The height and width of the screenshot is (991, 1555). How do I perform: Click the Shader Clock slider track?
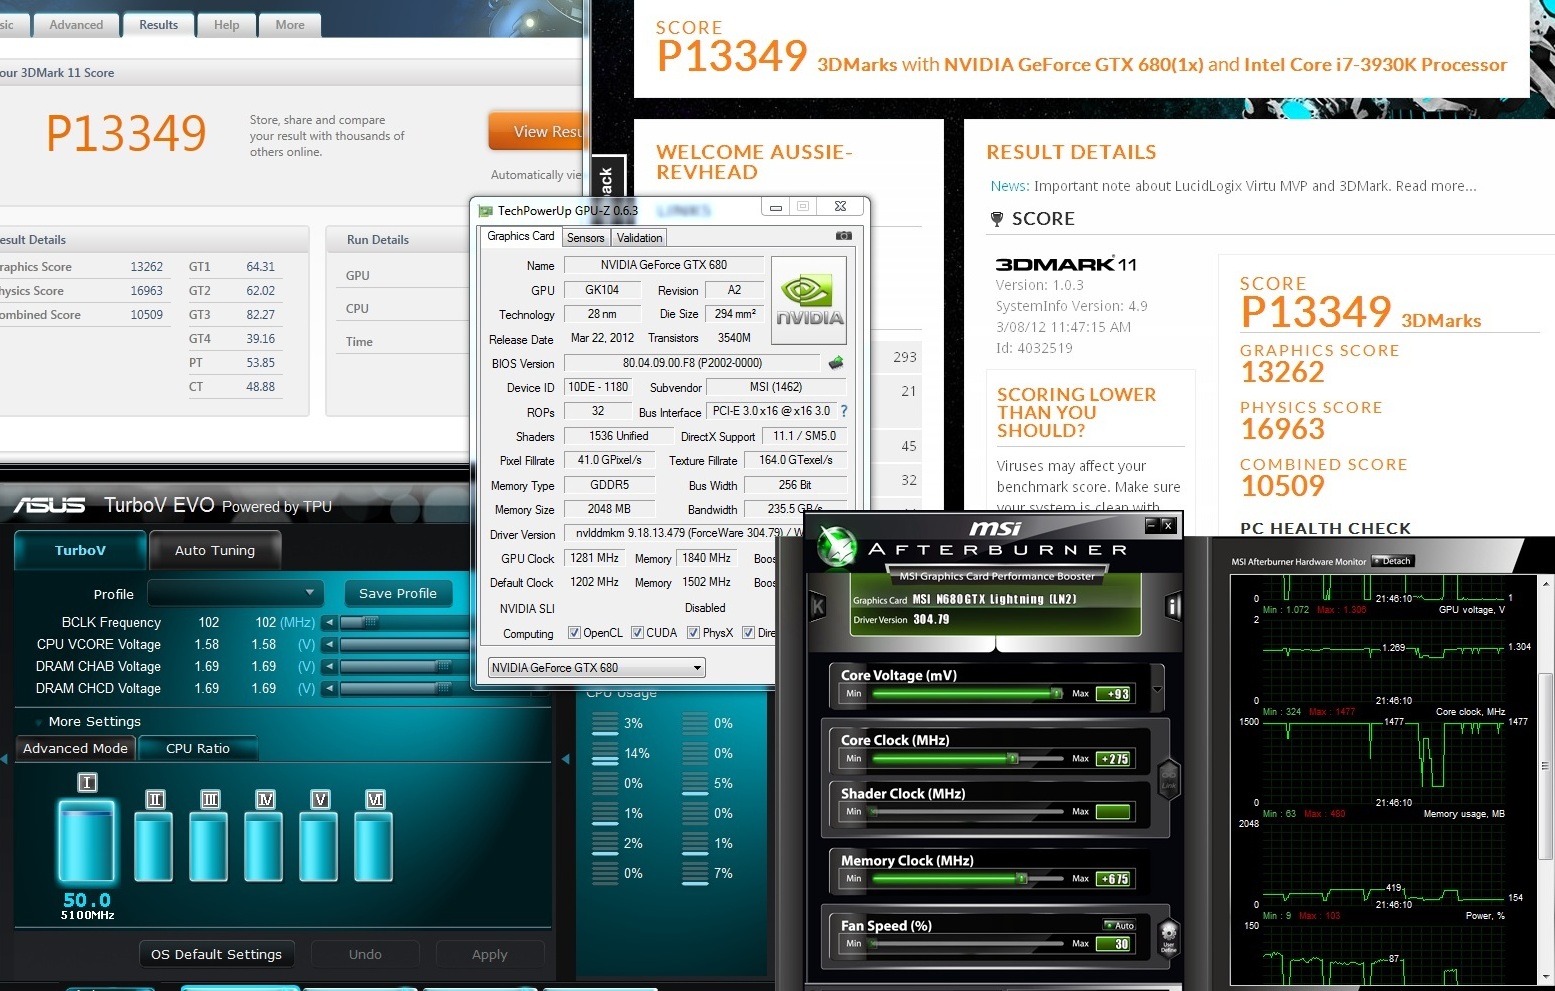[x=967, y=812]
